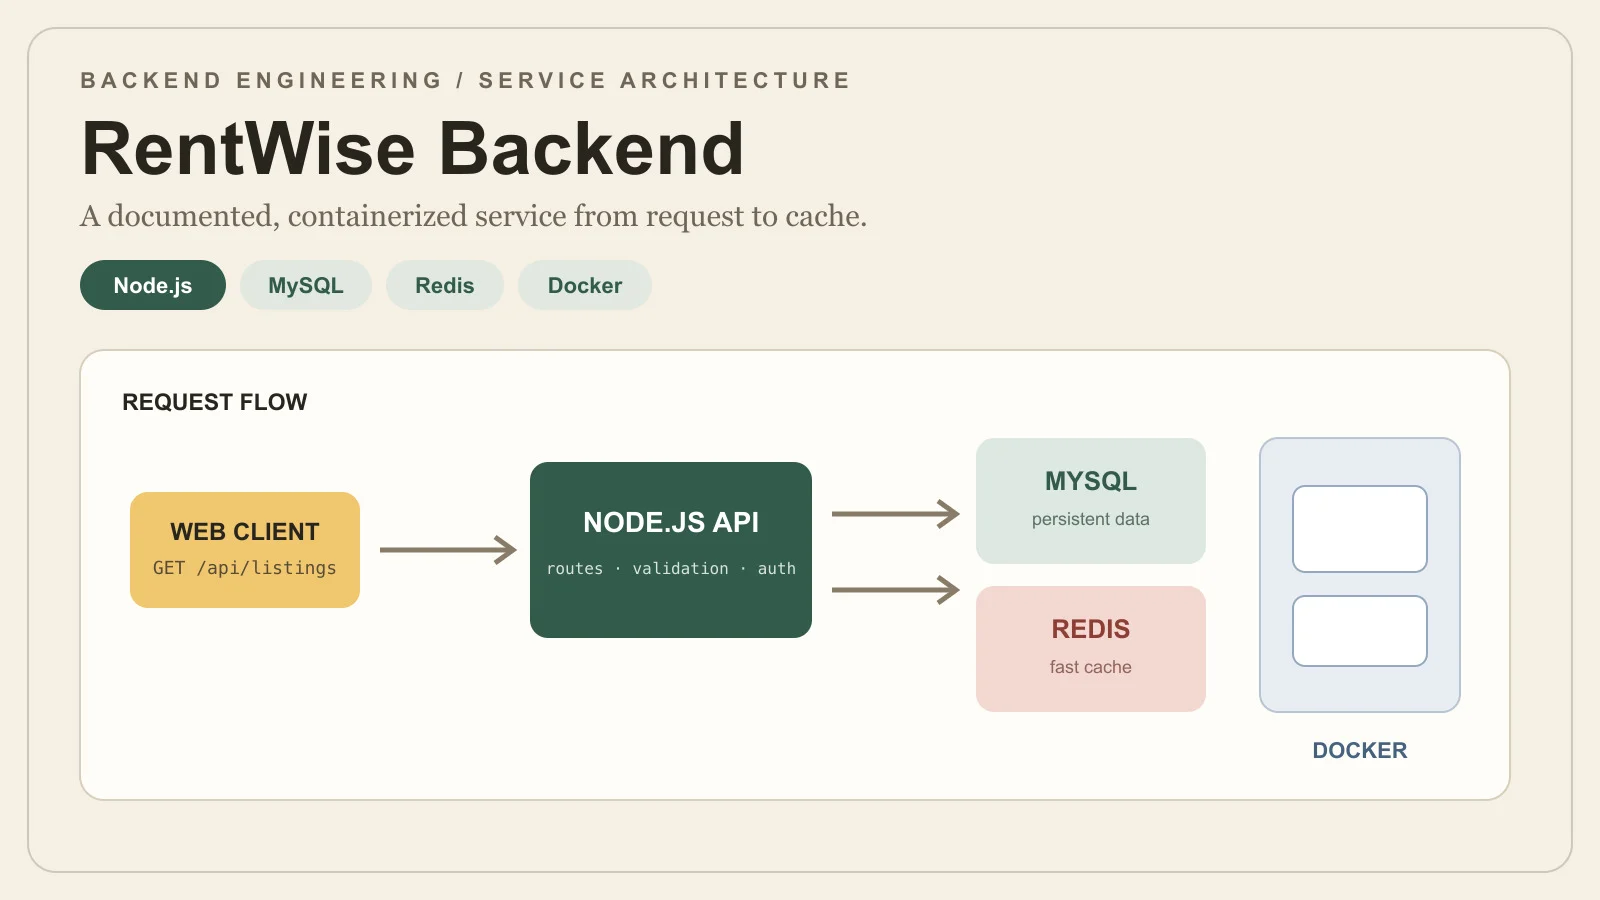The height and width of the screenshot is (900, 1600).
Task: Click the DOCKER label under the containers
Action: [1360, 750]
